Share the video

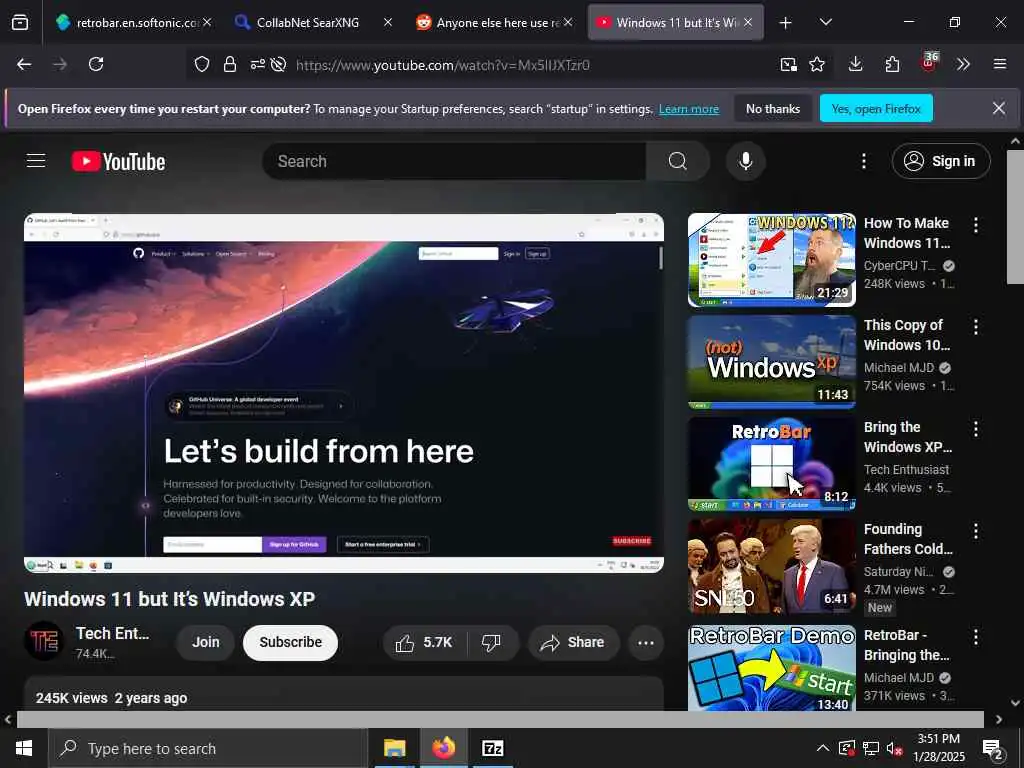click(x=573, y=643)
